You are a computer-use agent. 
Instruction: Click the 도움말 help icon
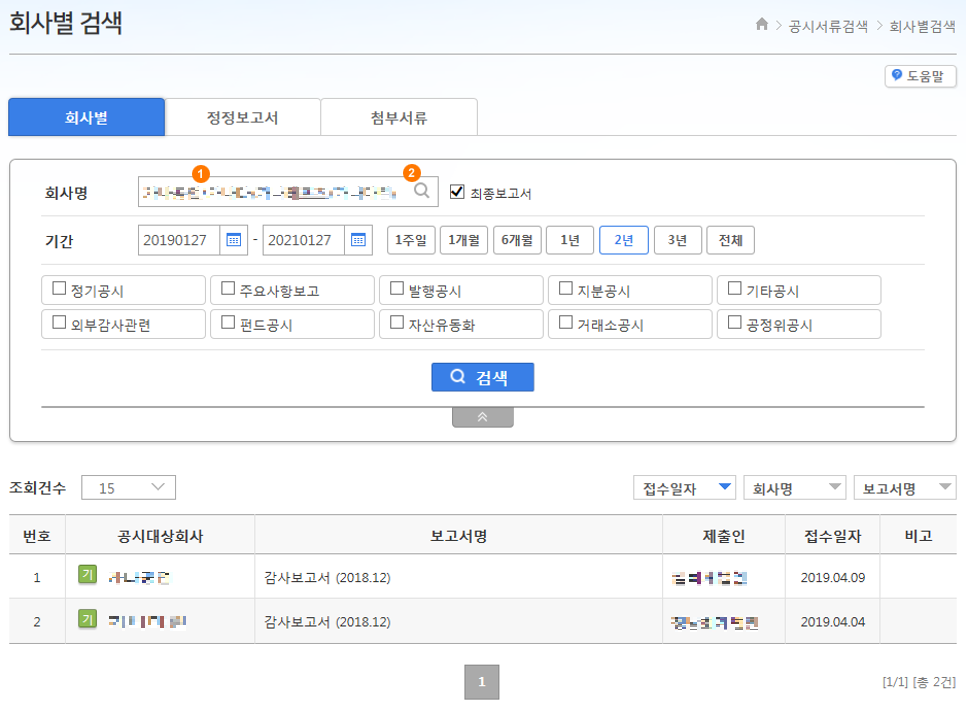895,76
